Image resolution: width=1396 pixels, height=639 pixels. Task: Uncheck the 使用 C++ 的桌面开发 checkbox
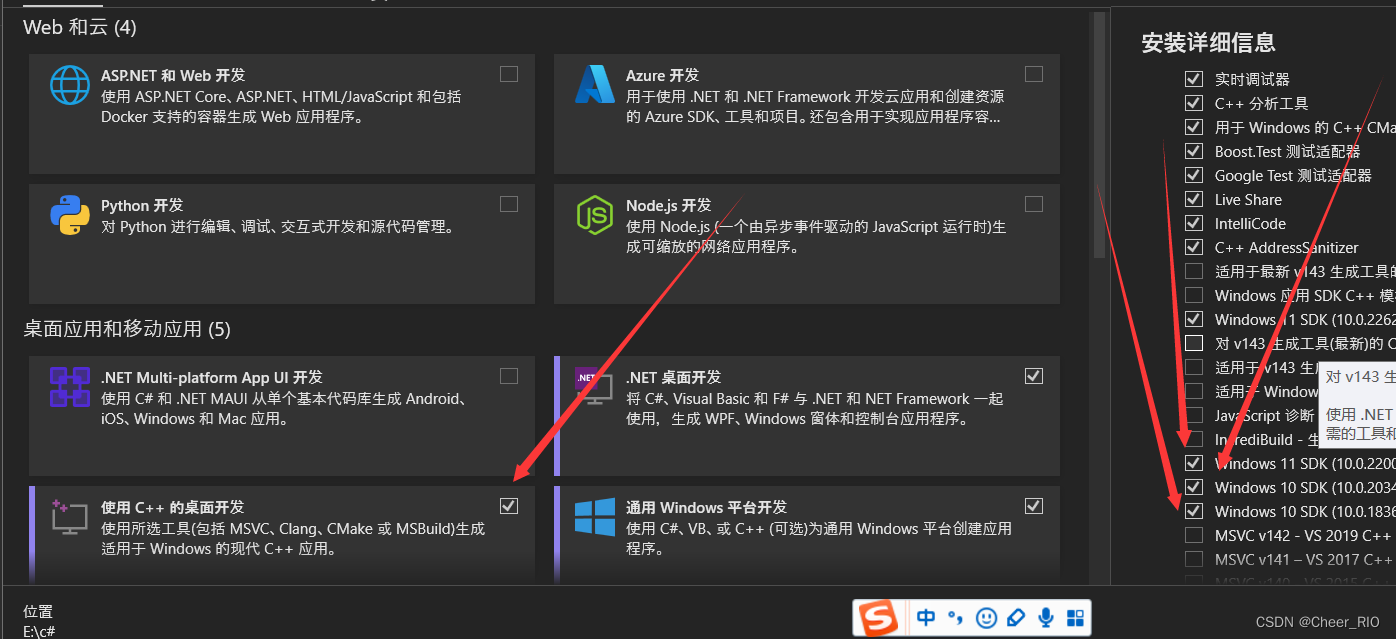pos(509,505)
